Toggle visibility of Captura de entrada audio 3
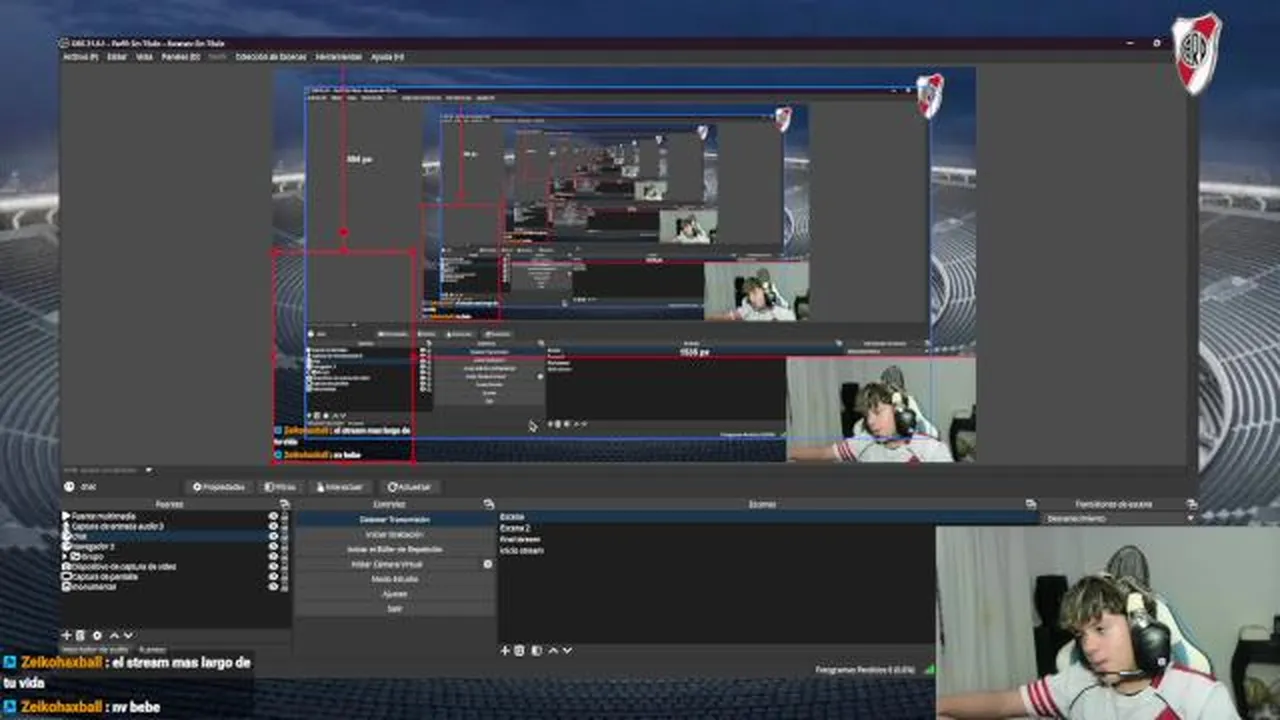This screenshot has width=1280, height=720. pyautogui.click(x=273, y=526)
